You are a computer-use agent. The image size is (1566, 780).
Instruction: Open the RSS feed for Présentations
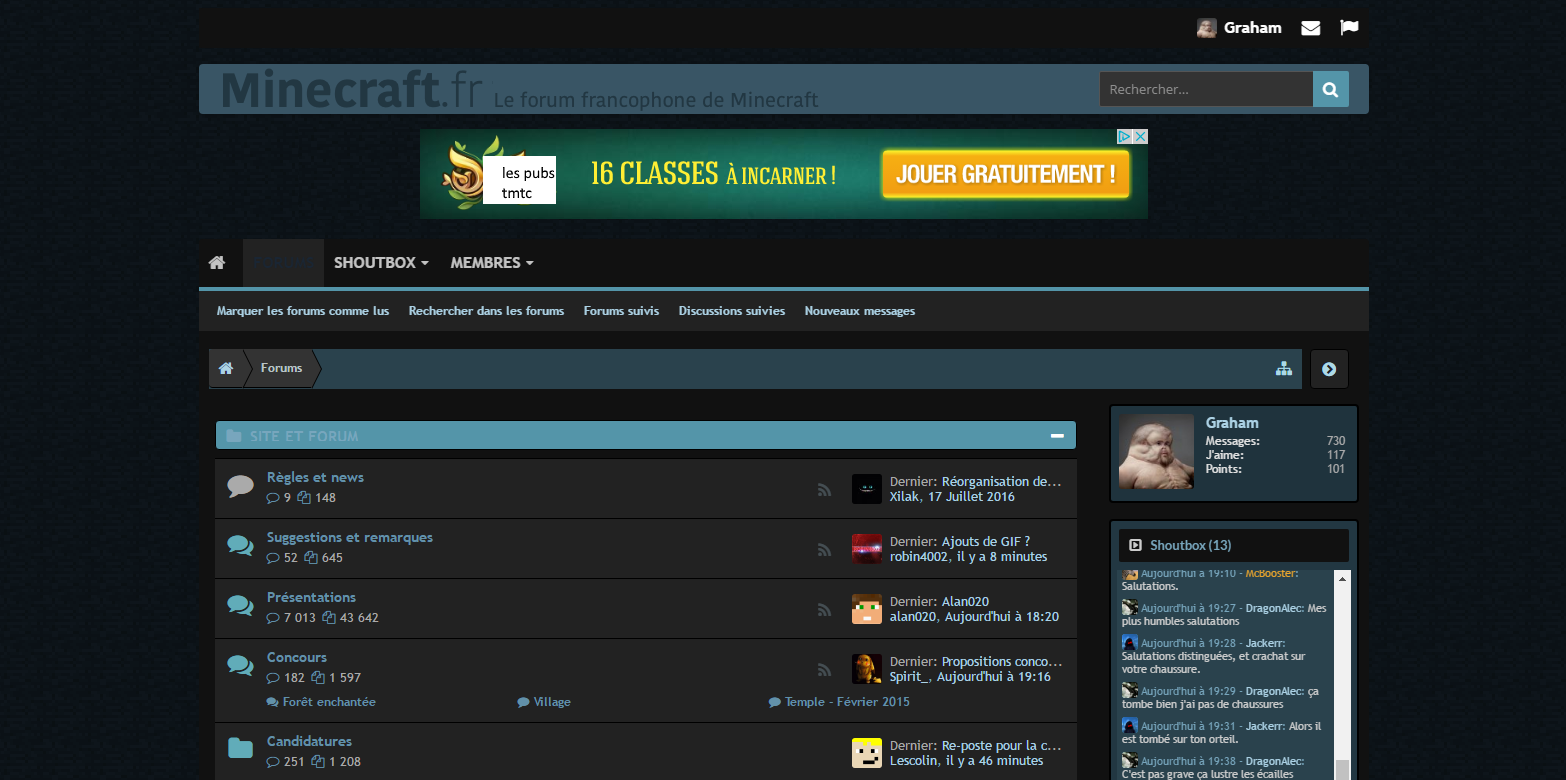(x=824, y=610)
